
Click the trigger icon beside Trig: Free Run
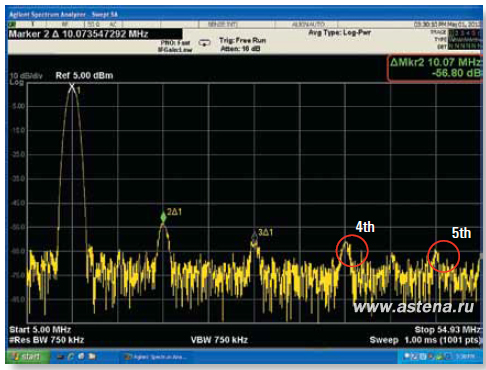205,43
